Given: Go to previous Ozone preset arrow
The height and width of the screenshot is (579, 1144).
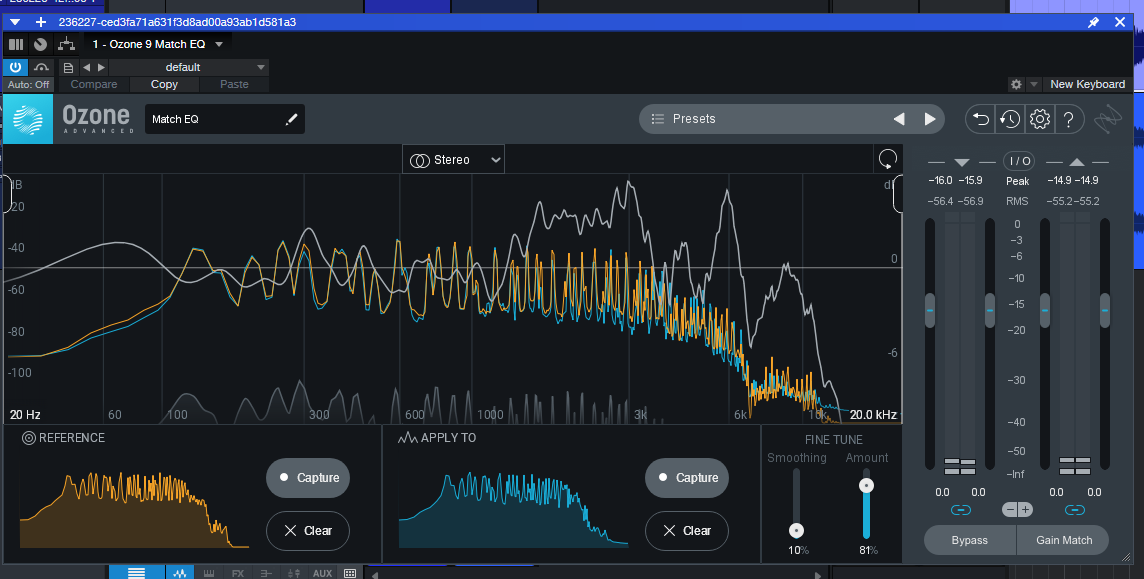Looking at the screenshot, I should [x=899, y=119].
